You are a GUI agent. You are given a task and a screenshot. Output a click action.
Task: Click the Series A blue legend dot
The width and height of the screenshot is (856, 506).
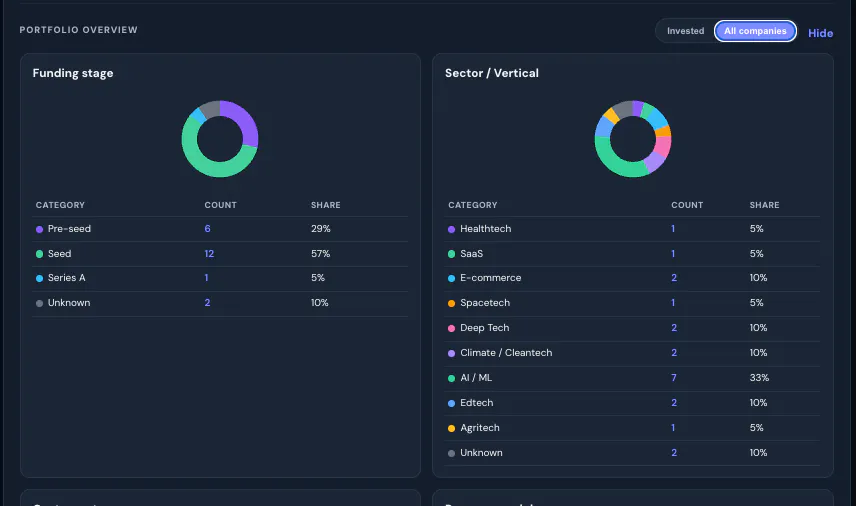coord(39,278)
